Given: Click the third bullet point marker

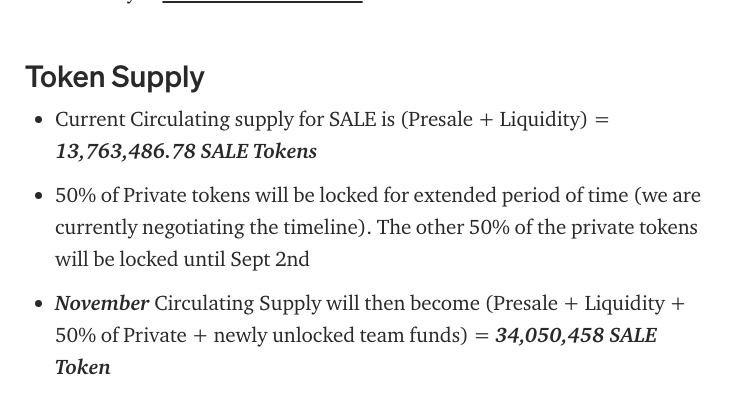Looking at the screenshot, I should pyautogui.click(x=39, y=304).
